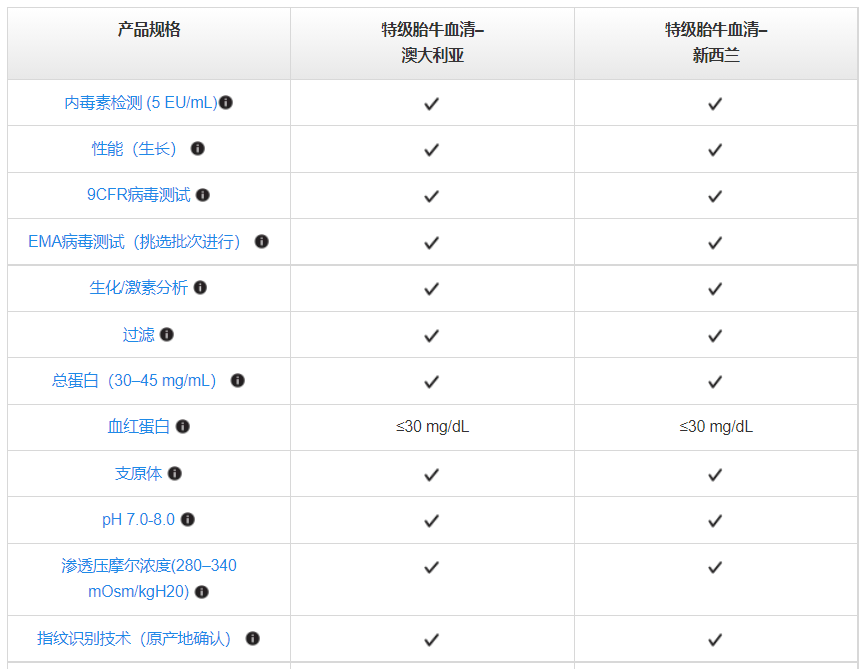The height and width of the screenshot is (669, 865).
Task: Click info icon next to EMA病毒测试
Action: point(262,242)
